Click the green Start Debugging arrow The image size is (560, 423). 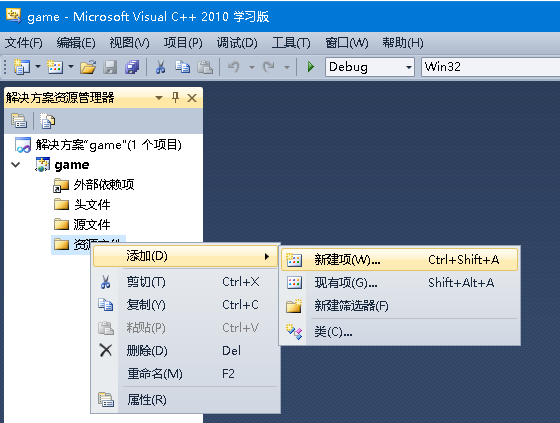click(x=311, y=67)
